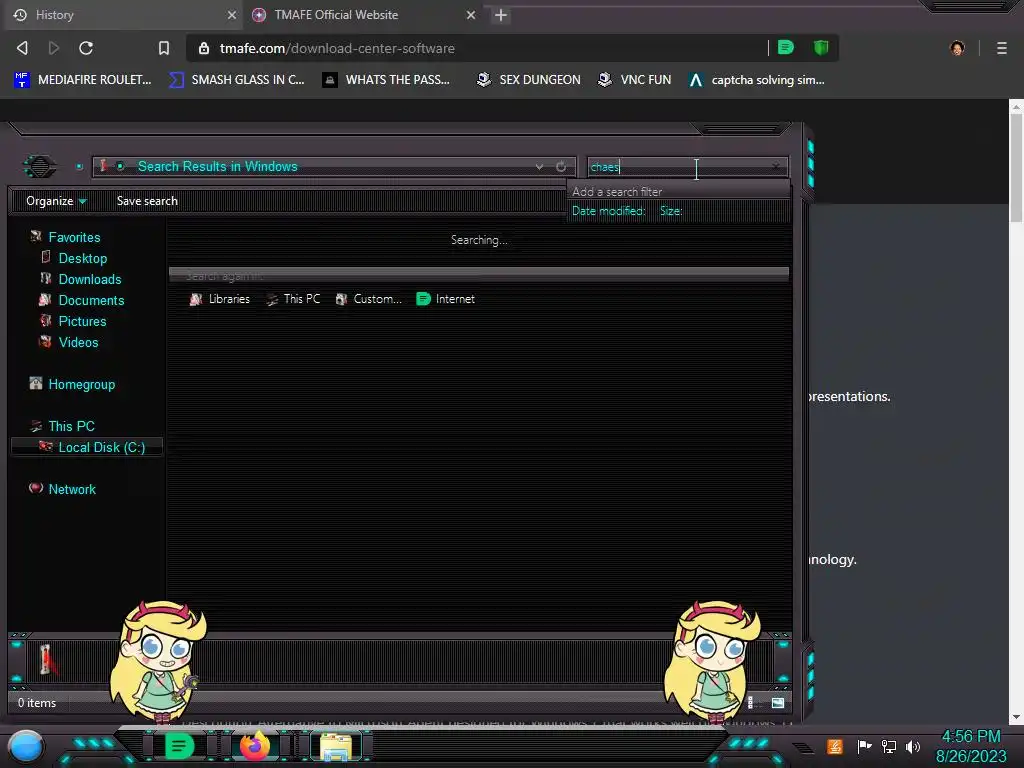Open WHATS THE PASS... bookmark
Image resolution: width=1024 pixels, height=768 pixels.
387,80
